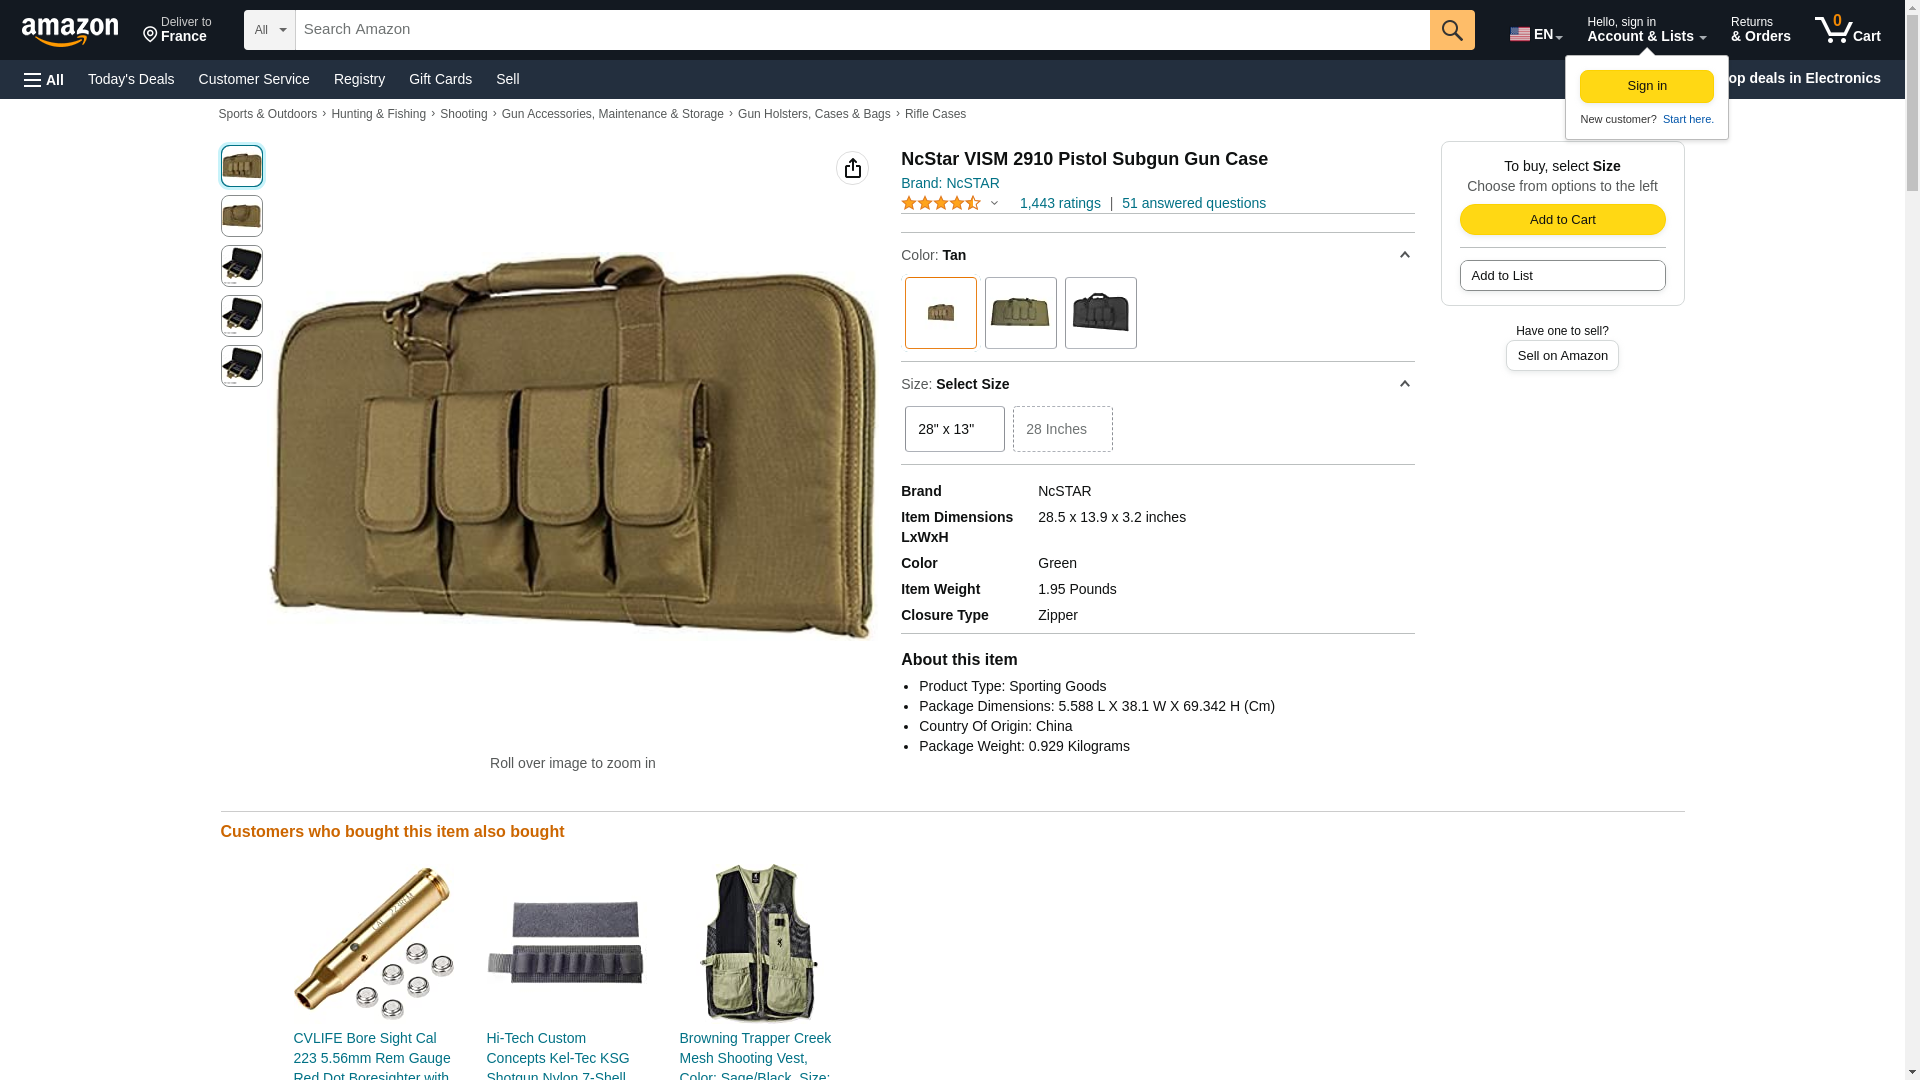Click the share icon on product image
This screenshot has height=1080, width=1920.
pos(852,168)
